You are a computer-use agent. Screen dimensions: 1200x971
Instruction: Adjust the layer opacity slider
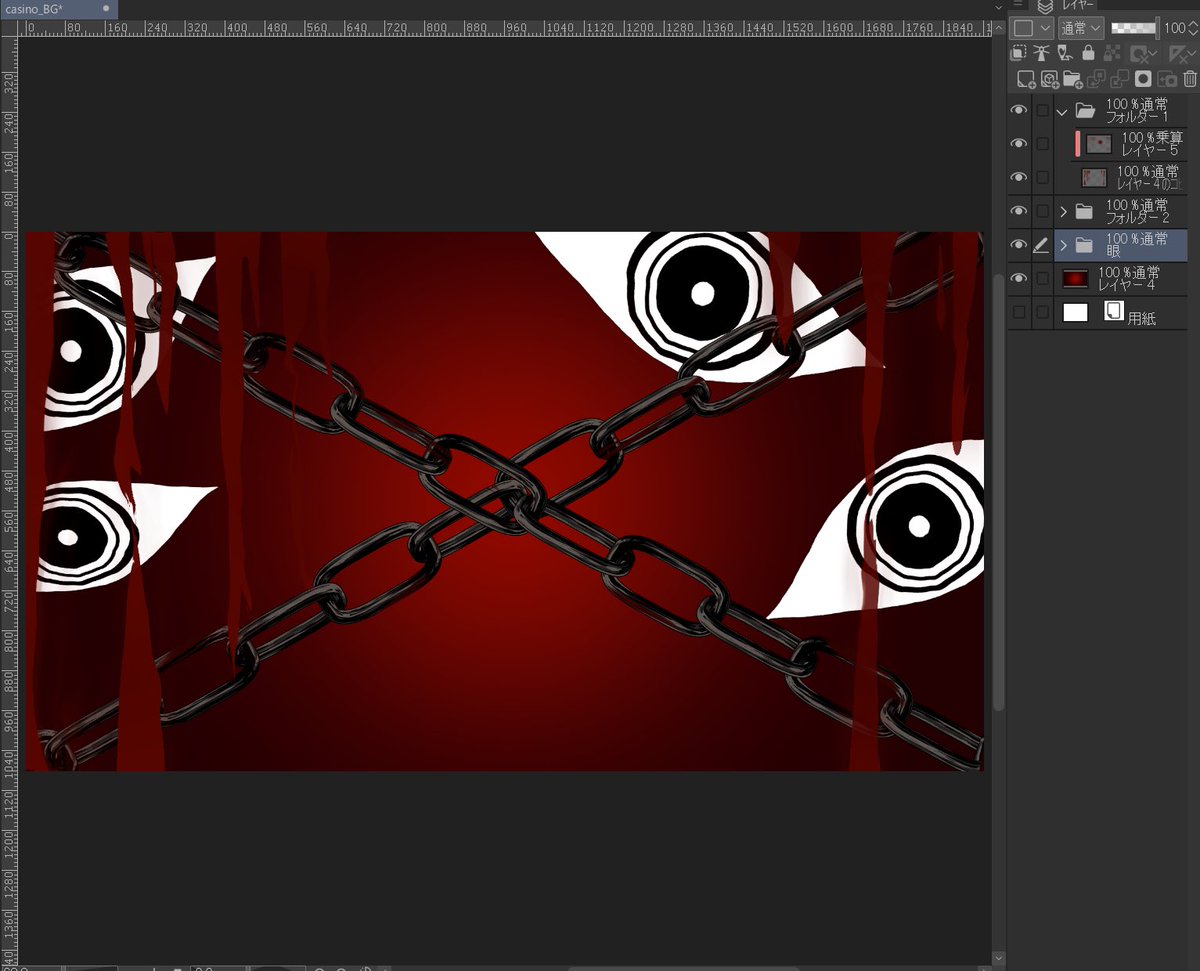point(1136,28)
